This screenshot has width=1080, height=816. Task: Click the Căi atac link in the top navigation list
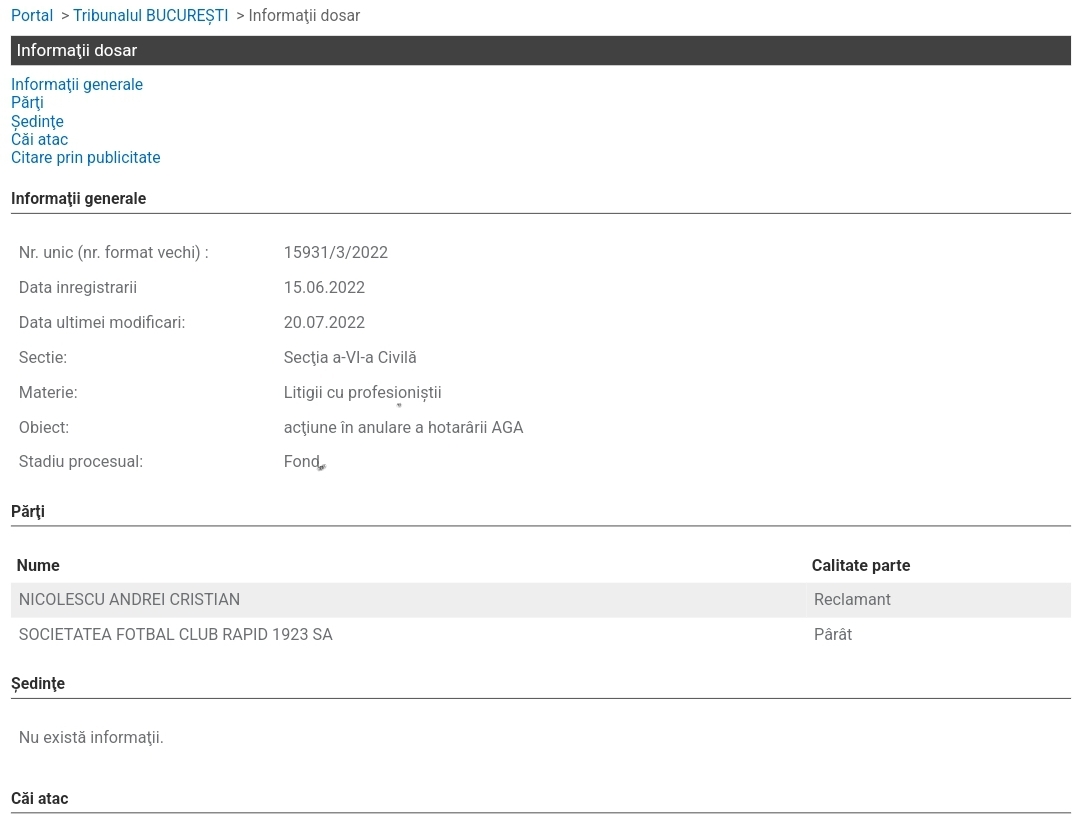tap(39, 139)
